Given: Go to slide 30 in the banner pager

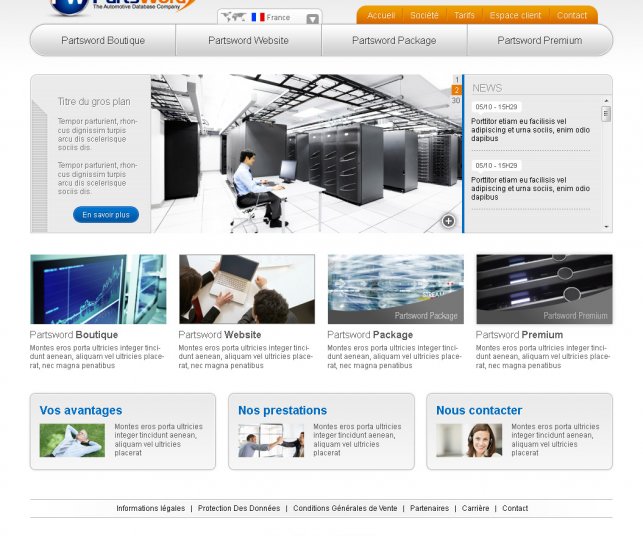Looking at the screenshot, I should [x=456, y=100].
